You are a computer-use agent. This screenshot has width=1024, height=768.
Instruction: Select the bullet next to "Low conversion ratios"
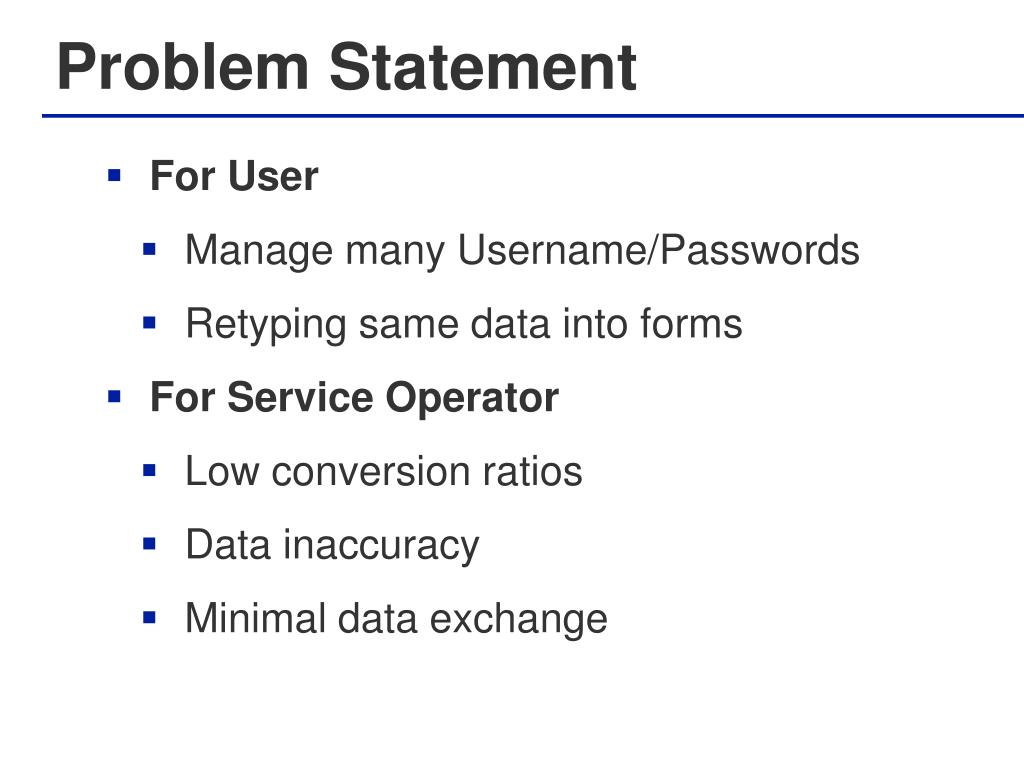[150, 470]
